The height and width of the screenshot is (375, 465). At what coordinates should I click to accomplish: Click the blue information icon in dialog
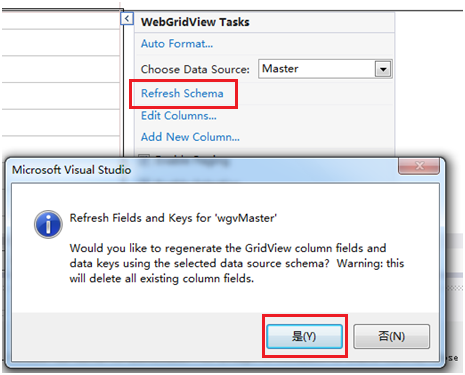pyautogui.click(x=48, y=224)
